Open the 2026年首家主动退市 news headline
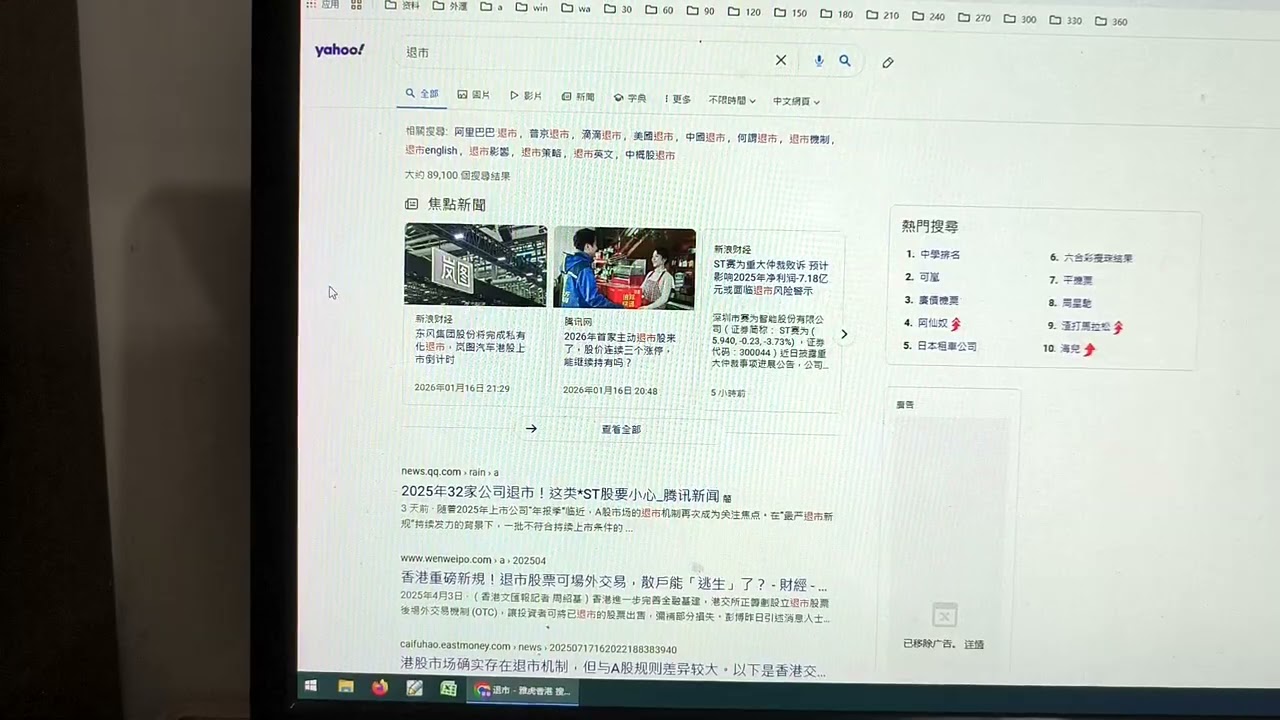The height and width of the screenshot is (720, 1280). [620, 350]
